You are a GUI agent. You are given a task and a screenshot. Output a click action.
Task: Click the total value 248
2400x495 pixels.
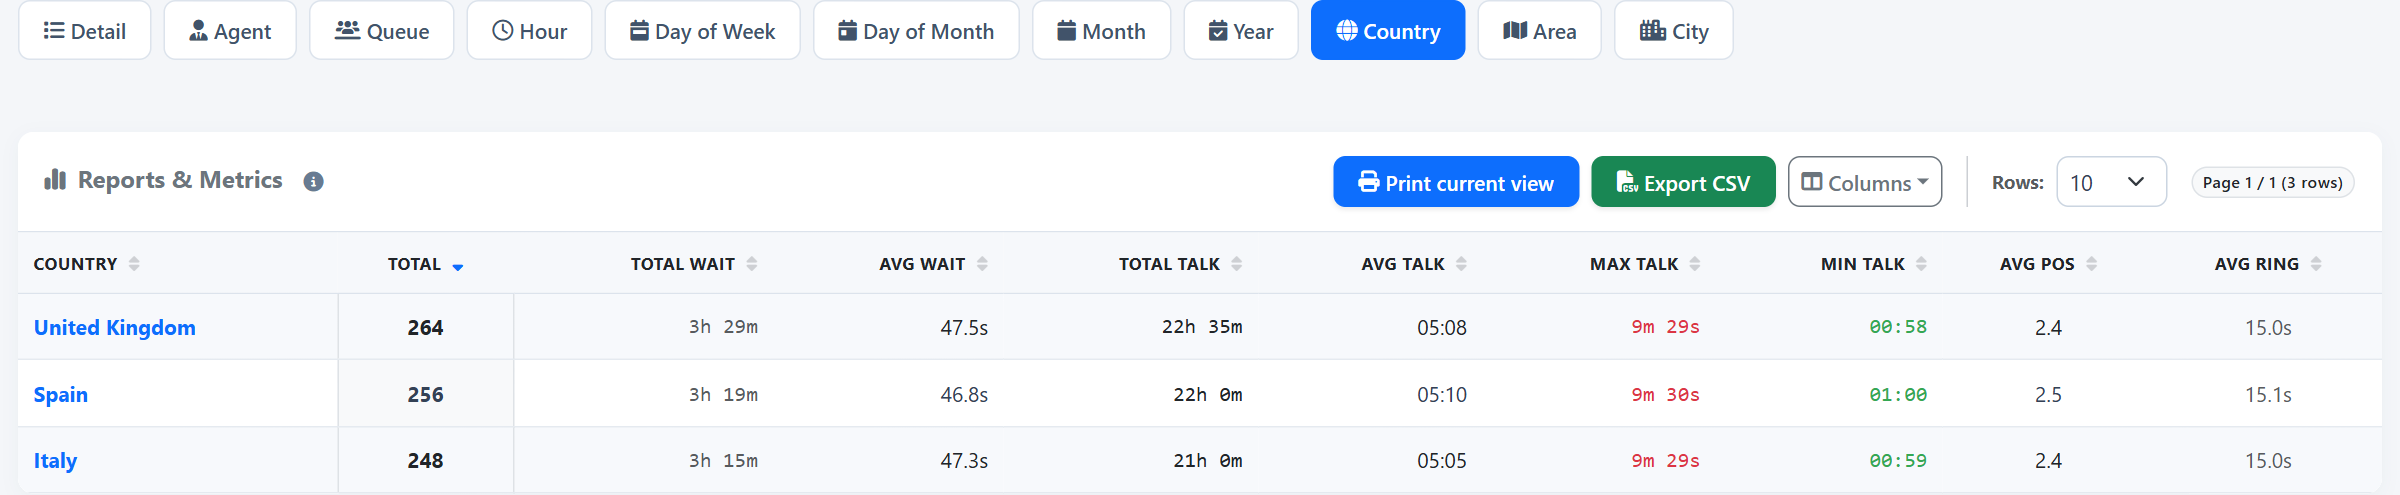tap(425, 461)
